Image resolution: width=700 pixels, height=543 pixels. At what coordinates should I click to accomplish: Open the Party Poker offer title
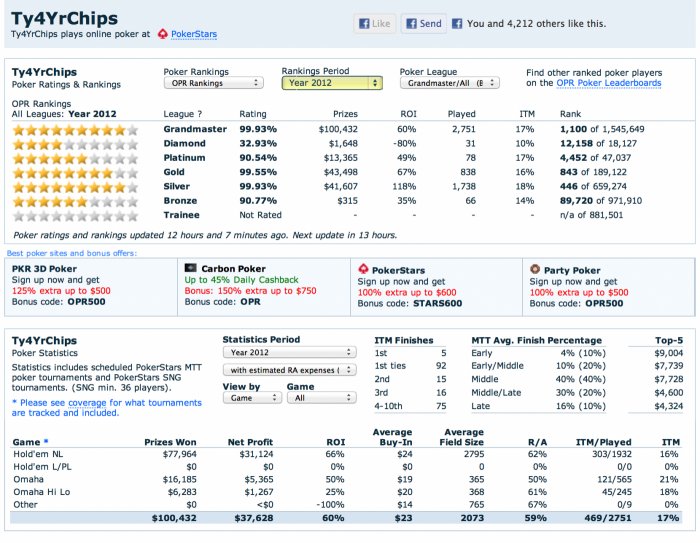point(572,271)
